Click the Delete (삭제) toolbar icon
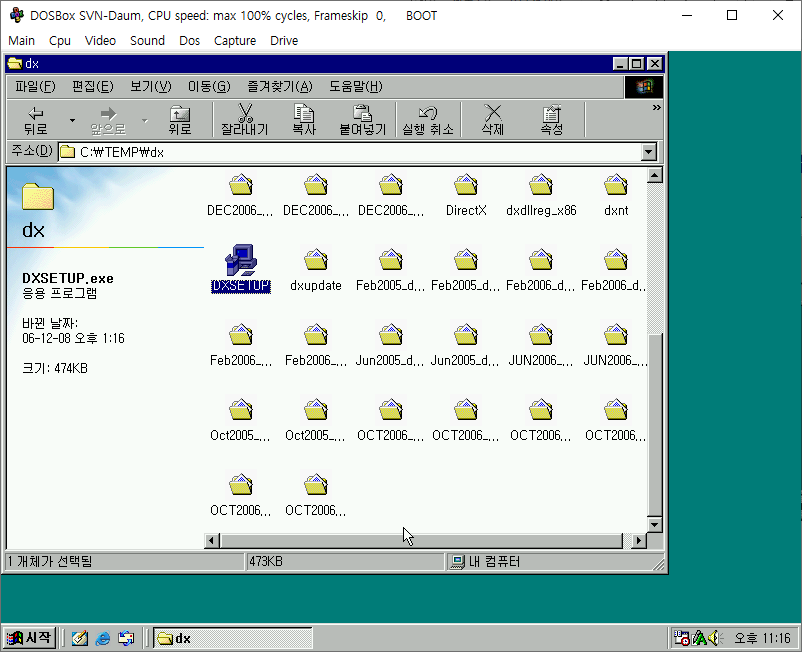 click(493, 121)
